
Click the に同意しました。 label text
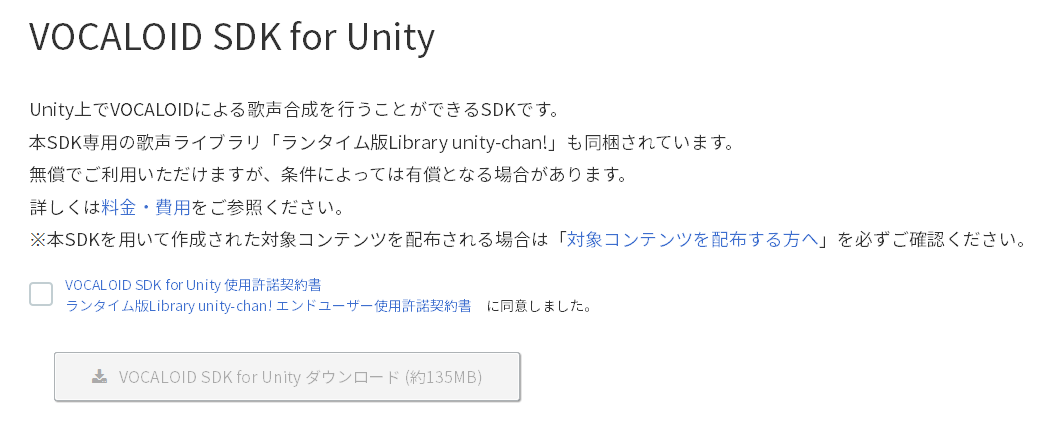539,306
